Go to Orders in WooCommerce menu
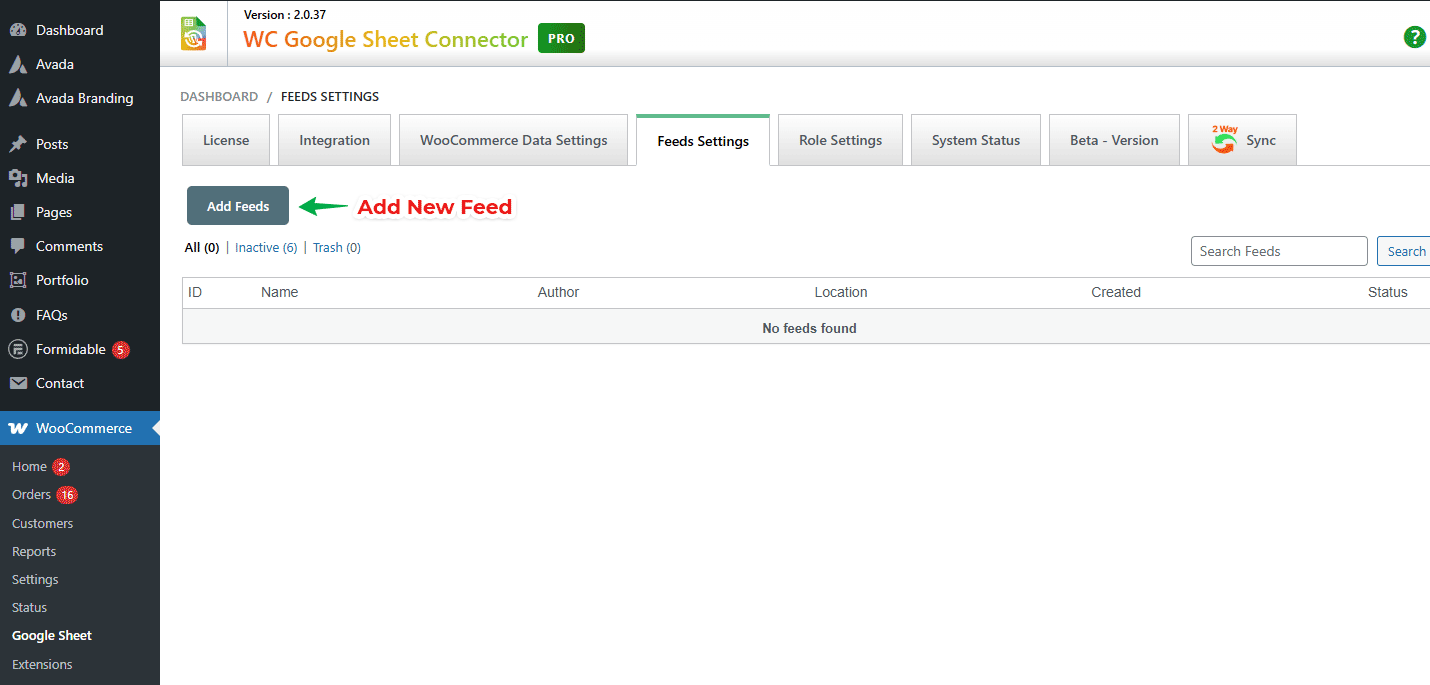1430x685 pixels. pyautogui.click(x=30, y=494)
